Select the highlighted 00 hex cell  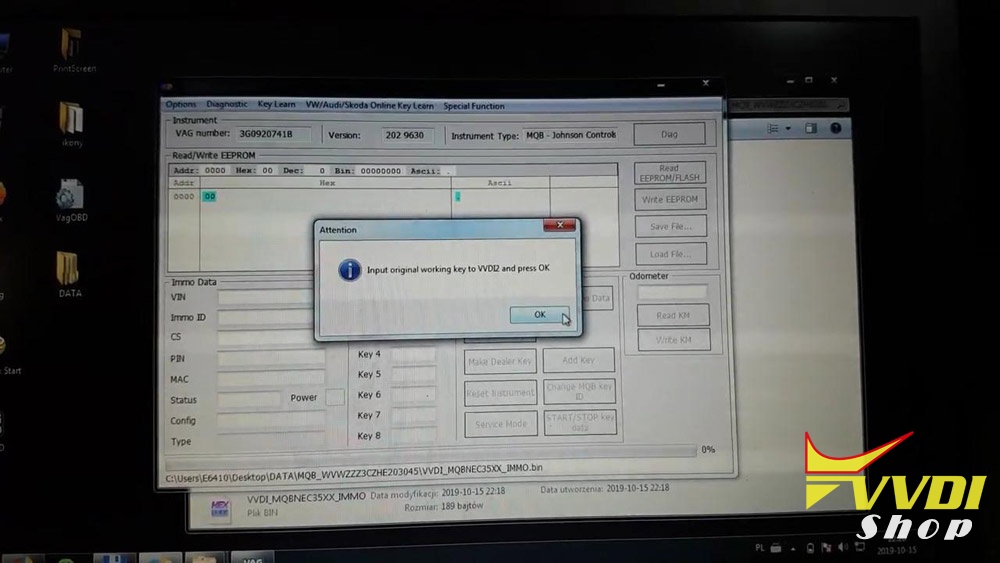coord(209,196)
